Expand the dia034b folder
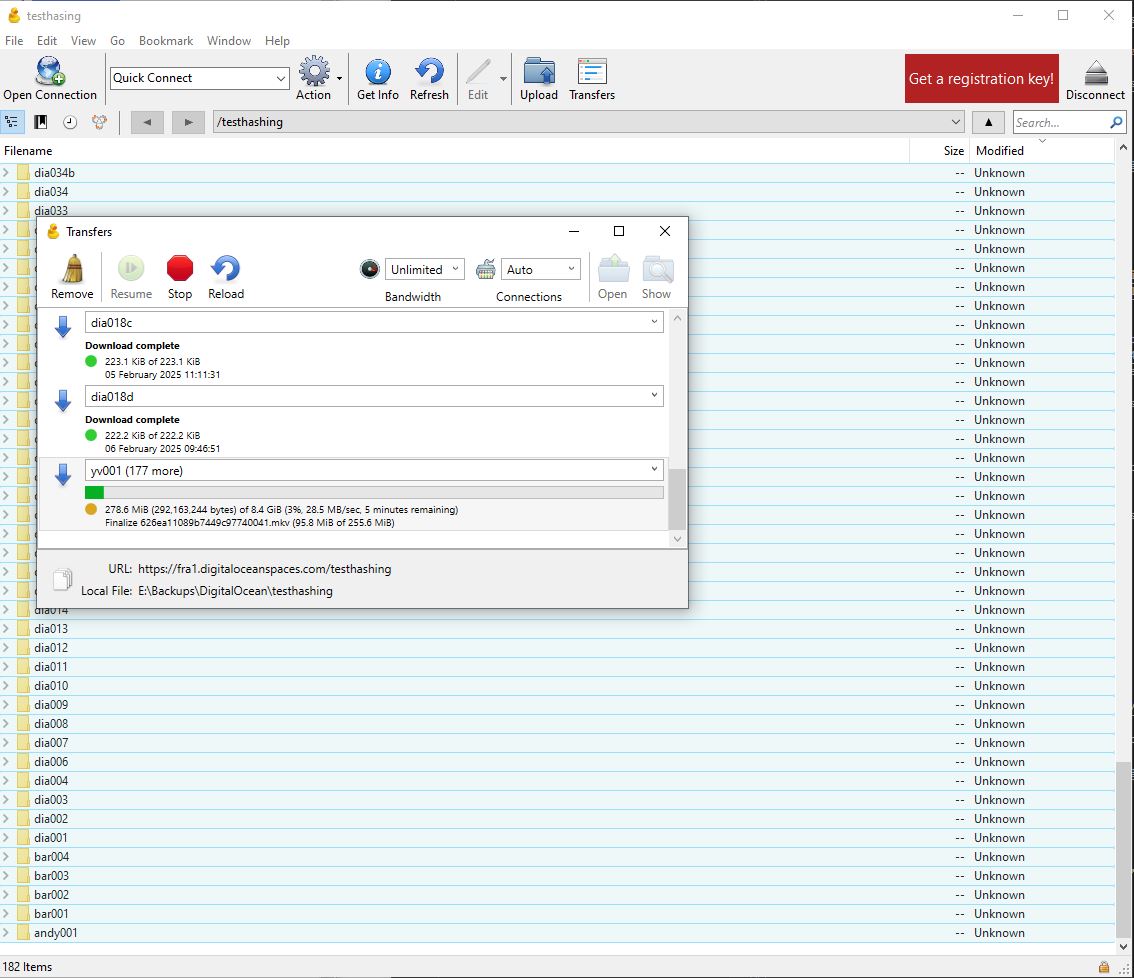 (x=6, y=173)
